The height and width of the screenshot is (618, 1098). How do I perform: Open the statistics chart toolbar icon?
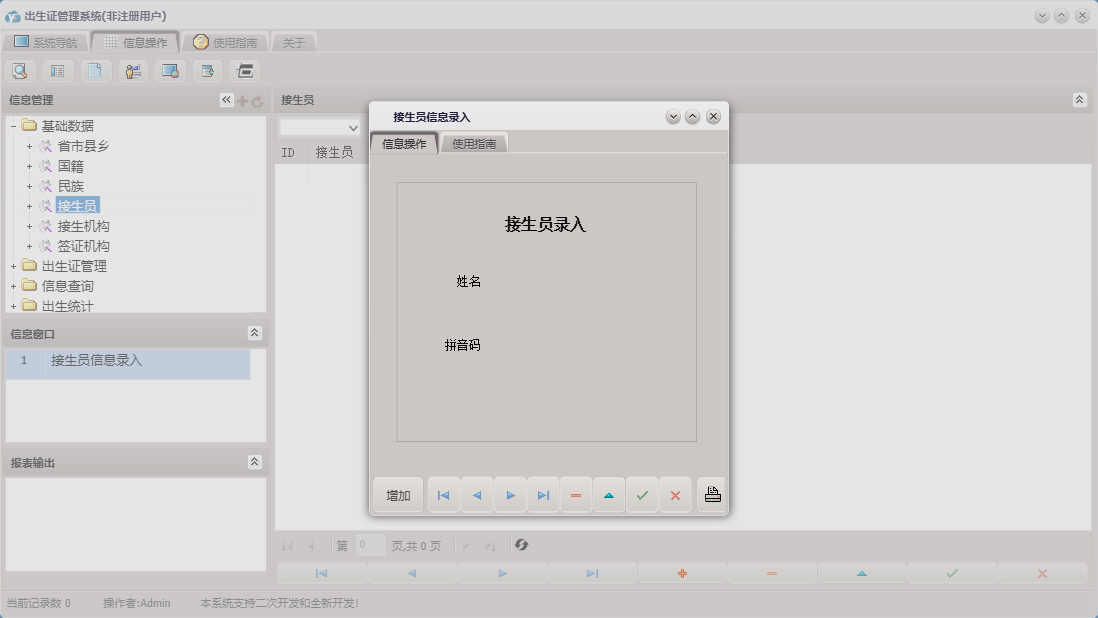(132, 70)
